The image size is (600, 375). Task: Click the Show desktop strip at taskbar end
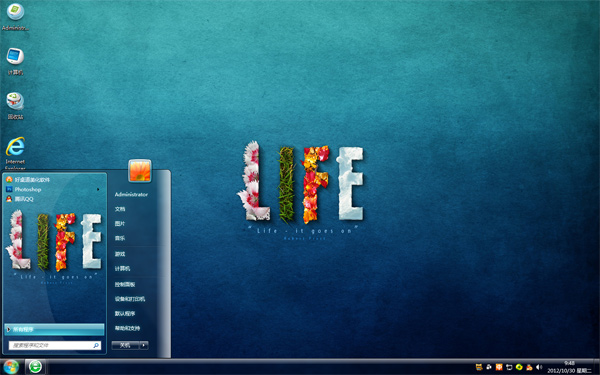597,367
